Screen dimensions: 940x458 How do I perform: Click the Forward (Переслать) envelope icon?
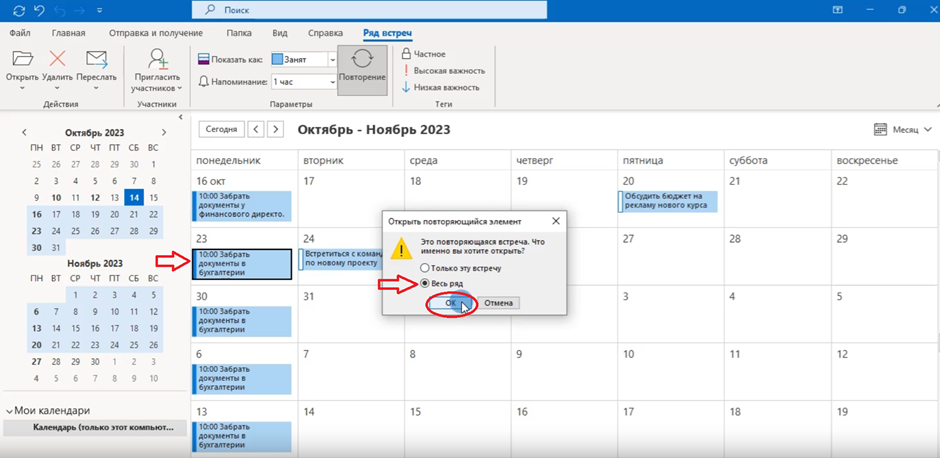96,60
